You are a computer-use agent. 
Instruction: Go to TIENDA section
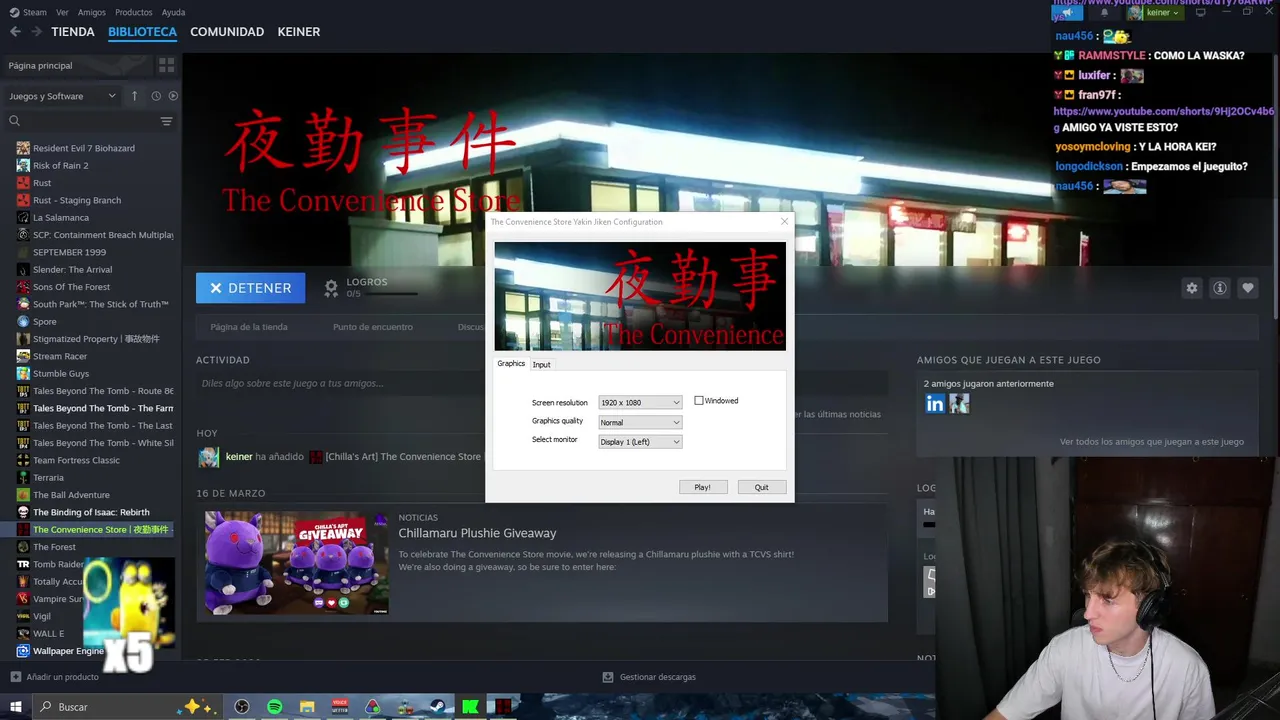73,32
